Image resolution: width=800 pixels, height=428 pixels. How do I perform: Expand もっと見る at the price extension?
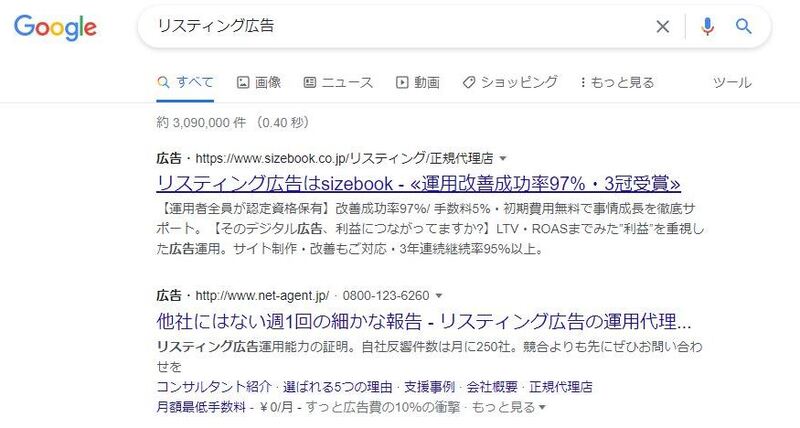508,407
